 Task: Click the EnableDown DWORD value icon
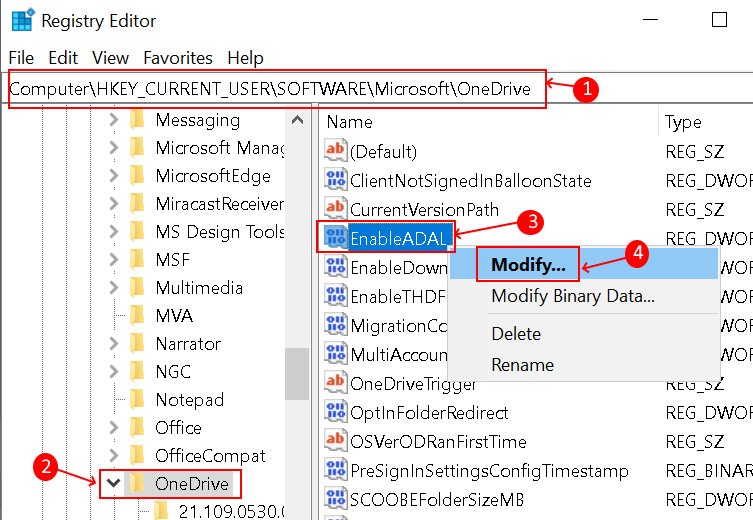[x=335, y=266]
